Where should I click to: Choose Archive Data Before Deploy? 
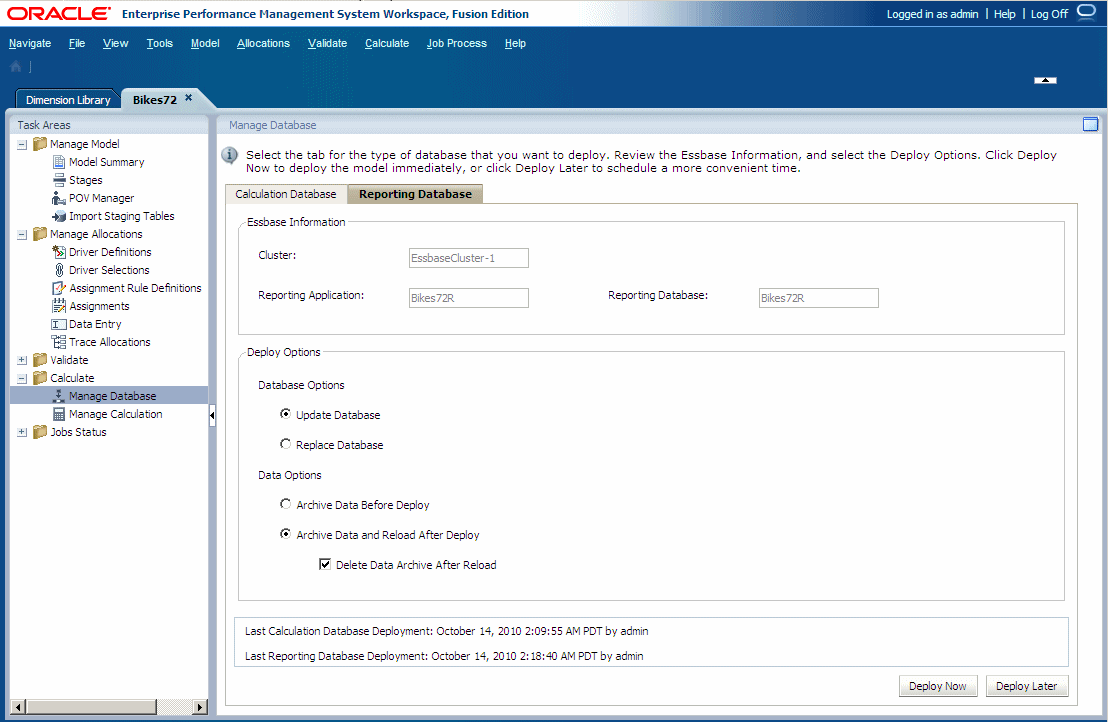tap(286, 504)
